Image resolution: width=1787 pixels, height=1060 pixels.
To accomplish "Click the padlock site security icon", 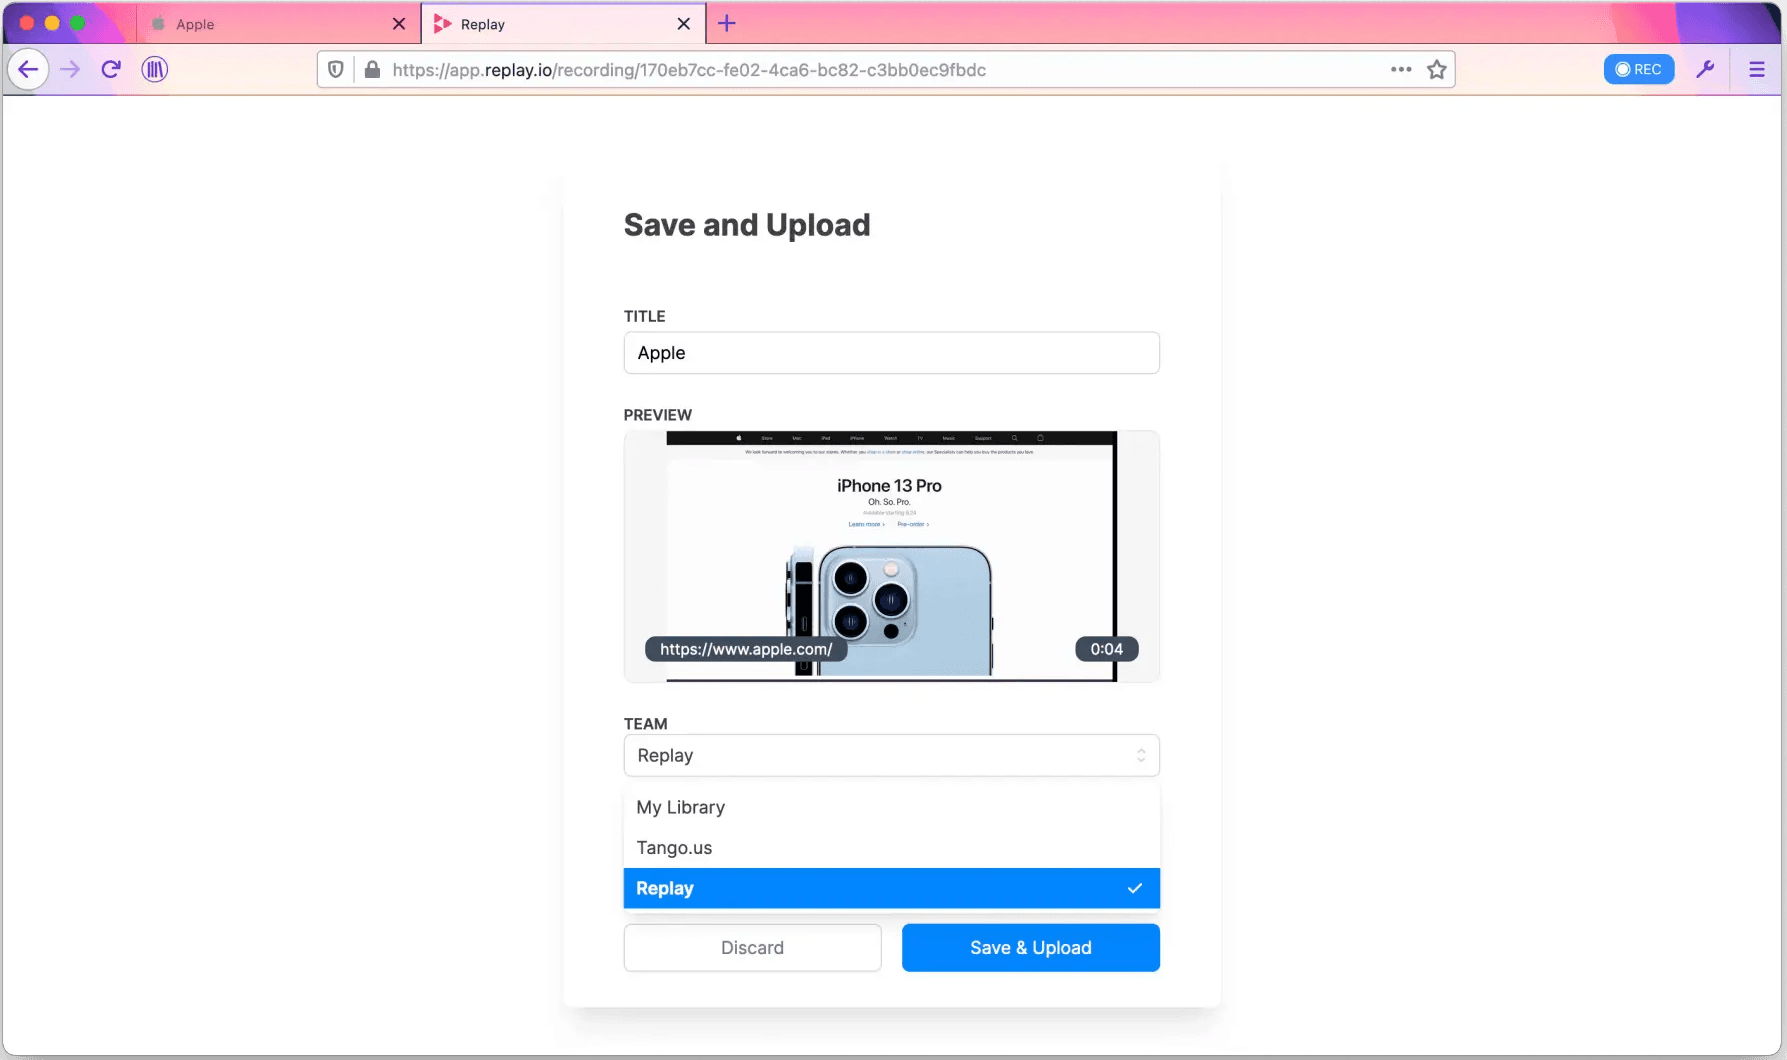I will 372,69.
